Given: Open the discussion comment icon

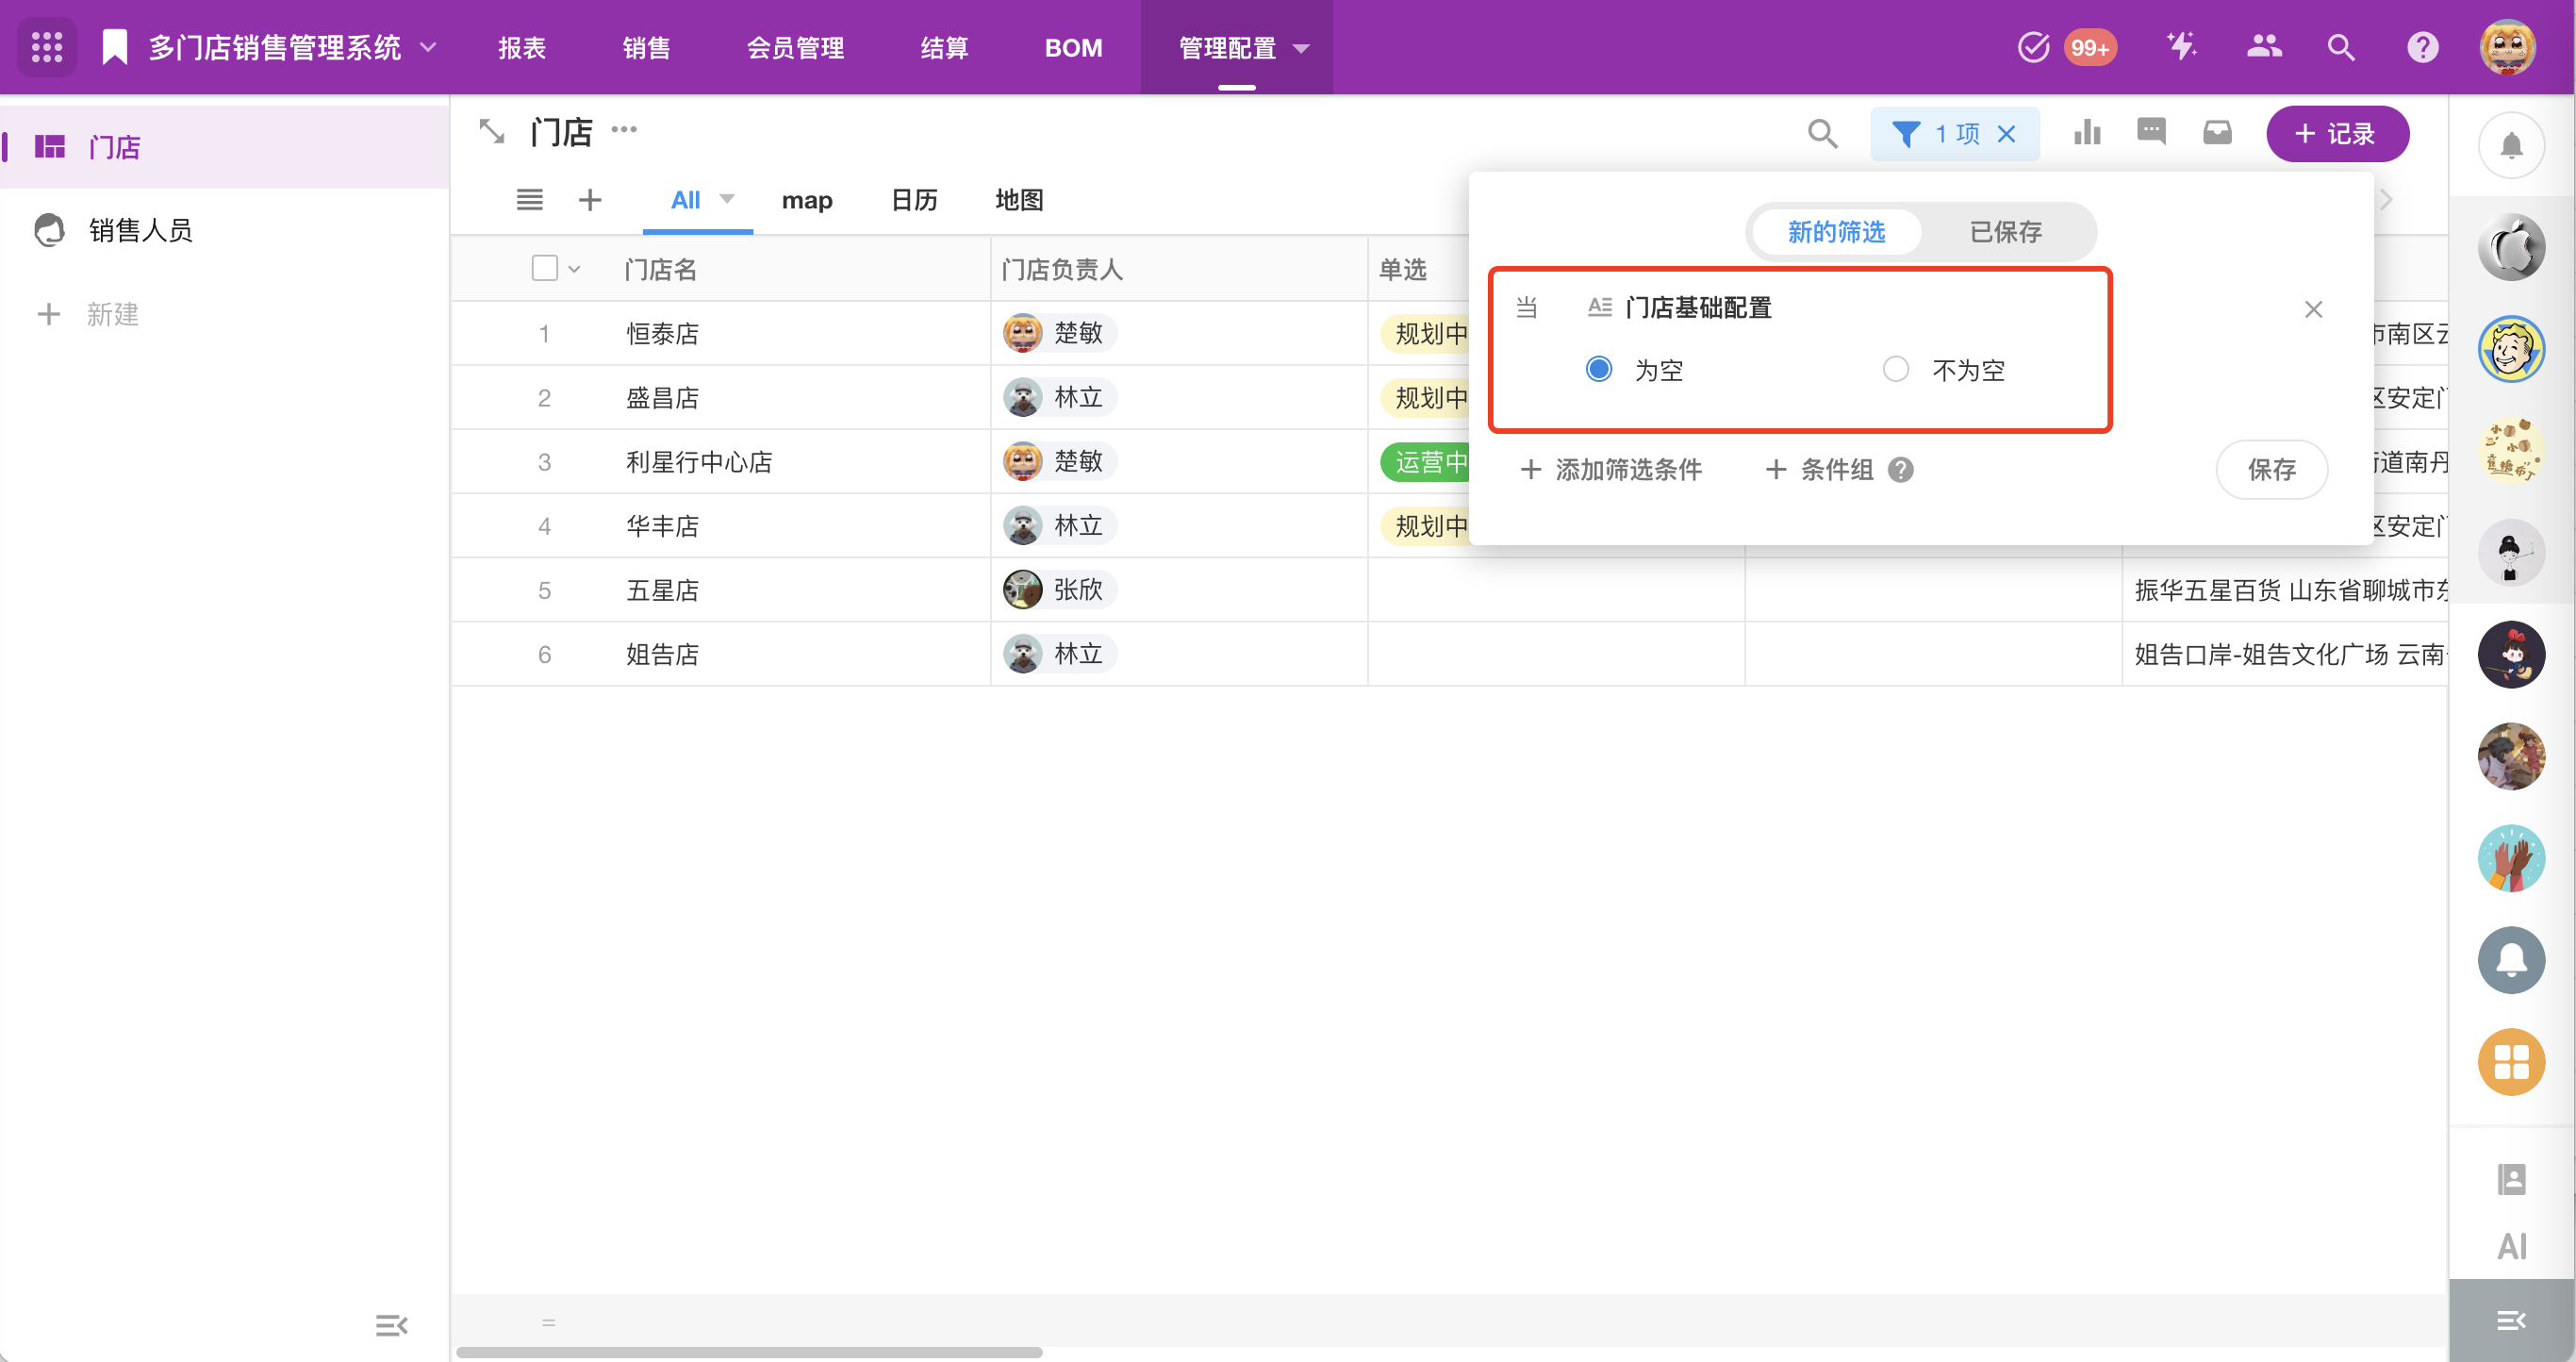Looking at the screenshot, I should (2151, 133).
